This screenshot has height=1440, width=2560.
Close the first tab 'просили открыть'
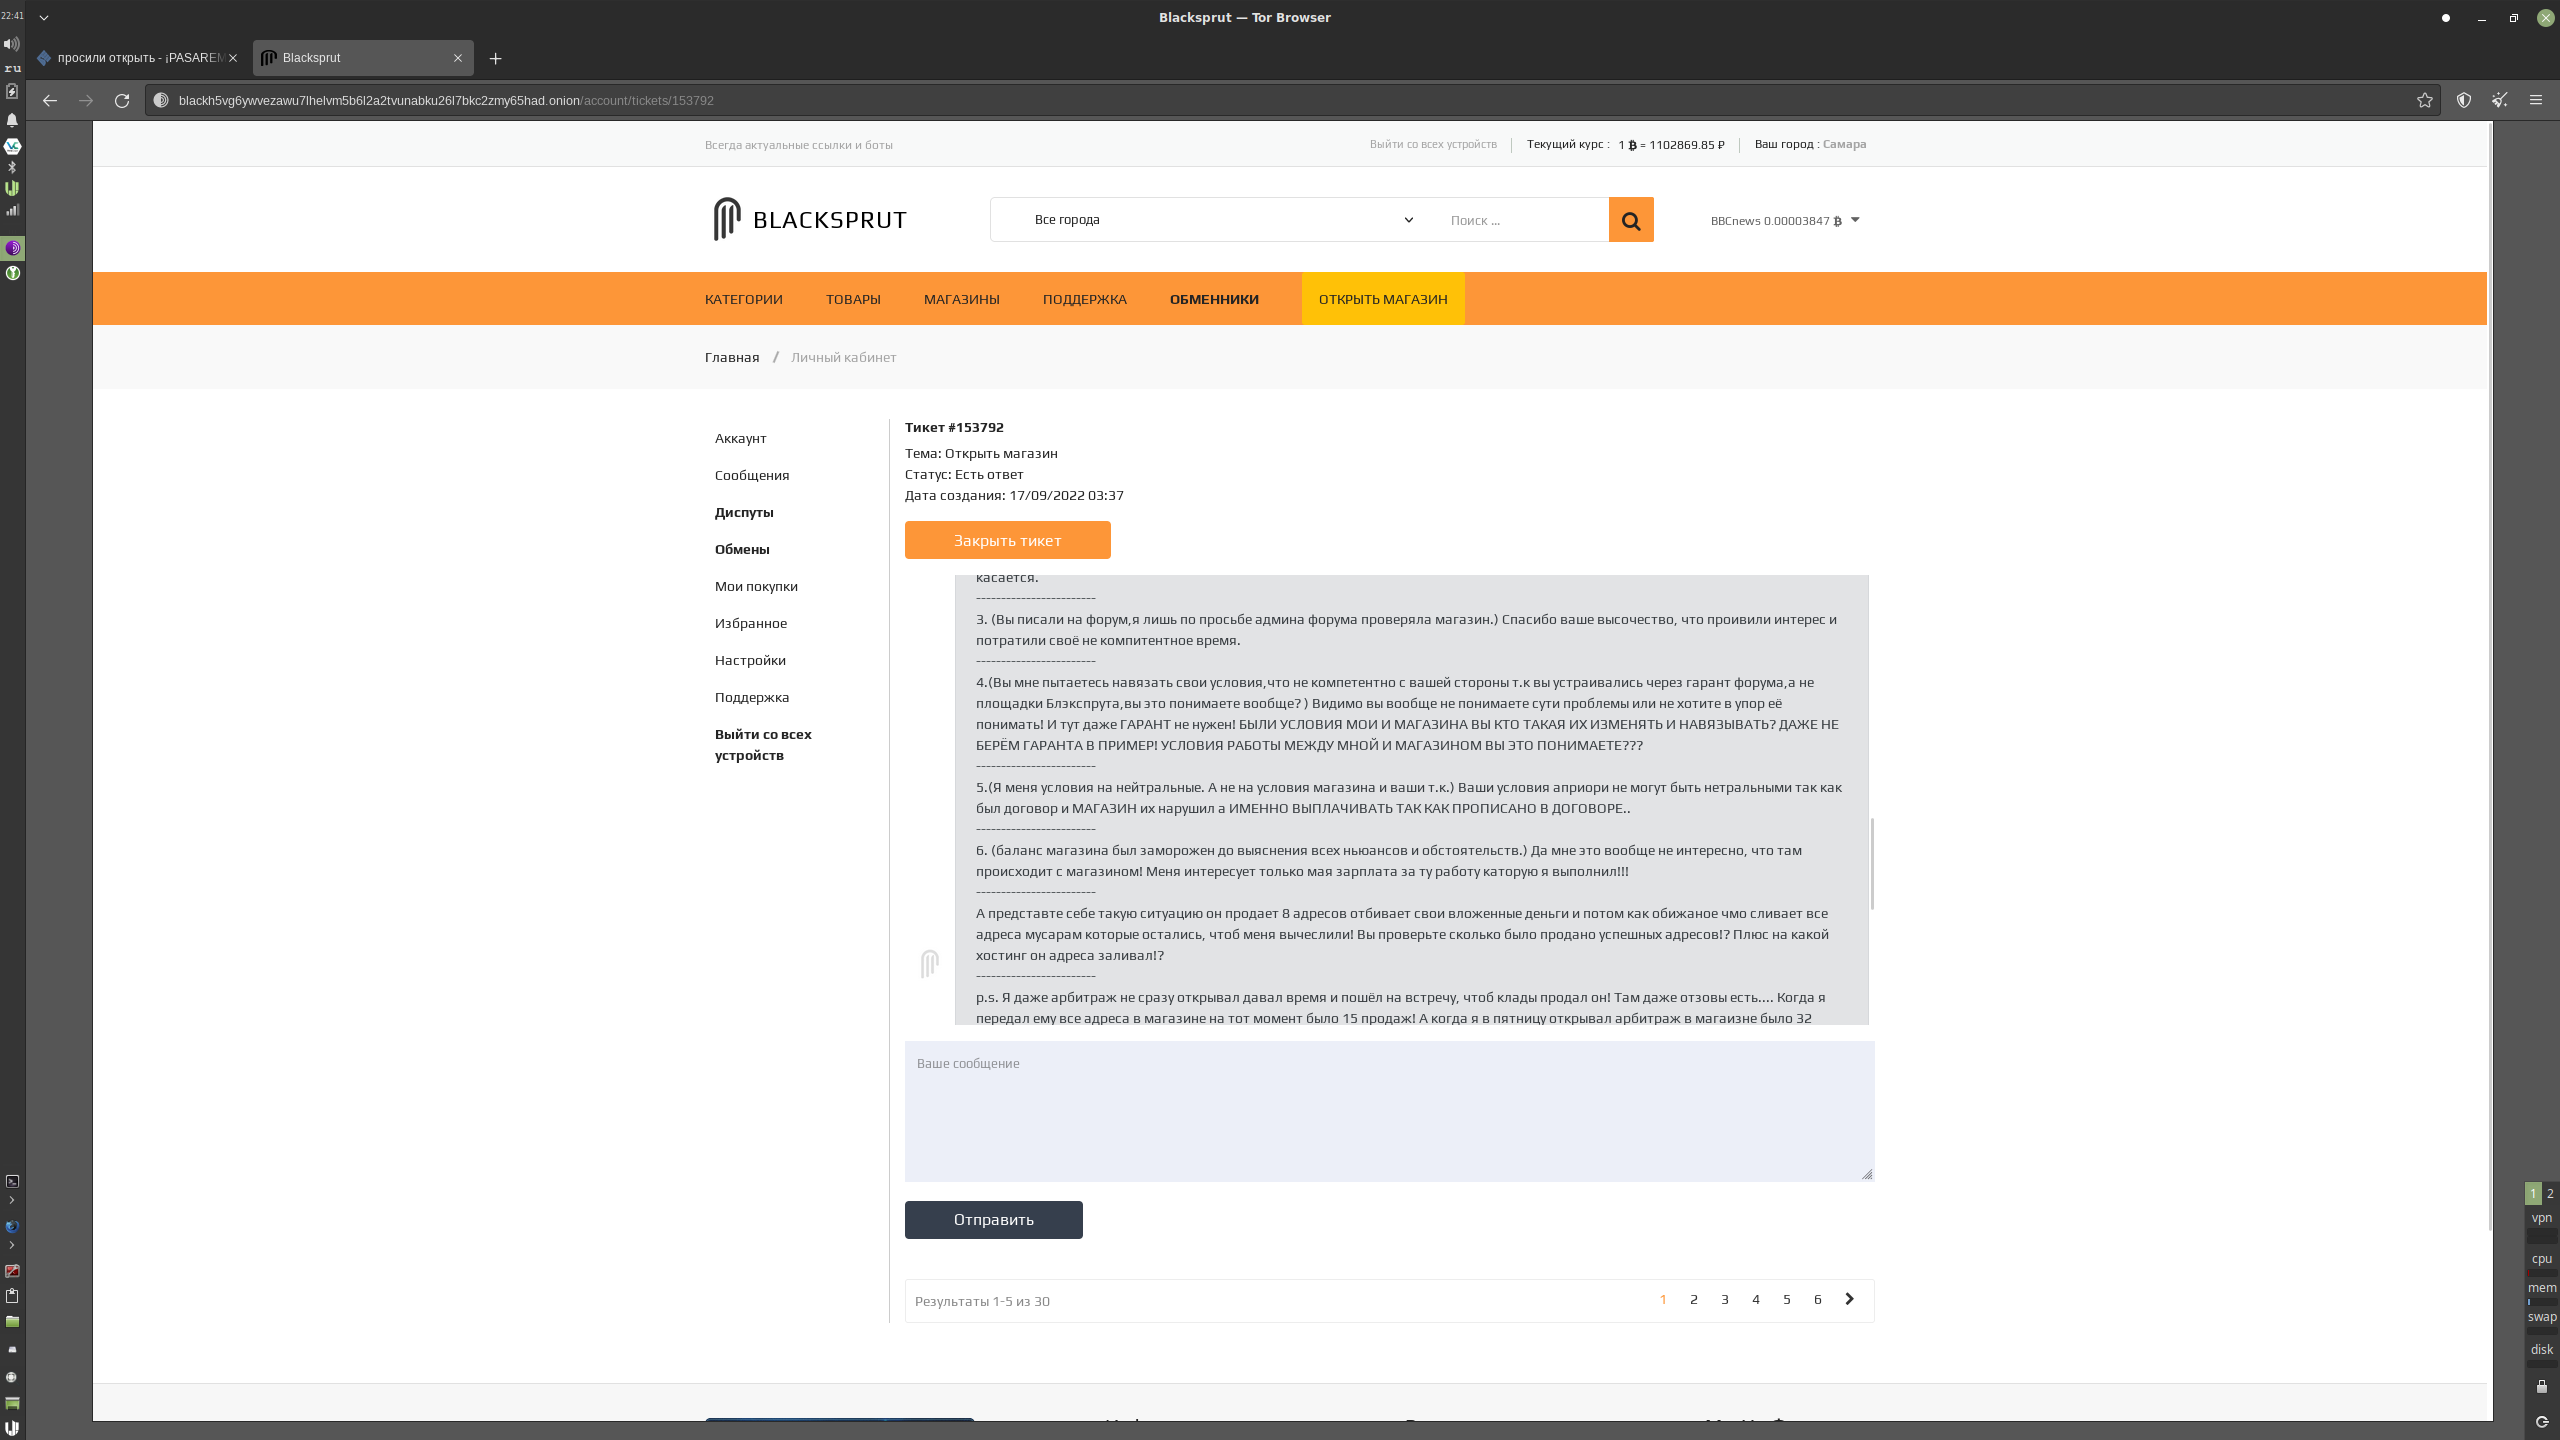(x=233, y=58)
